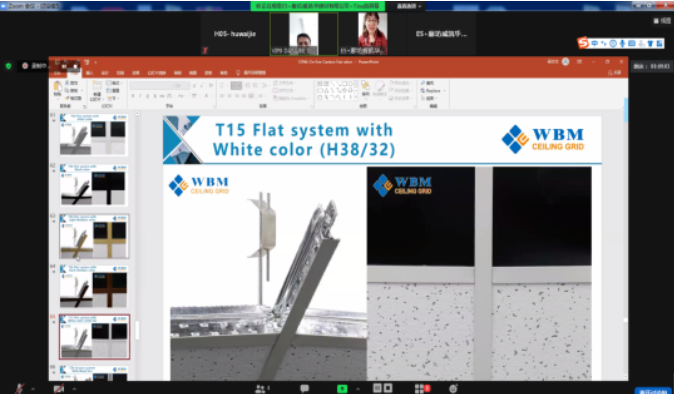Click the Zoom reactions icon
Viewport: 674px width, 394px height.
click(453, 388)
